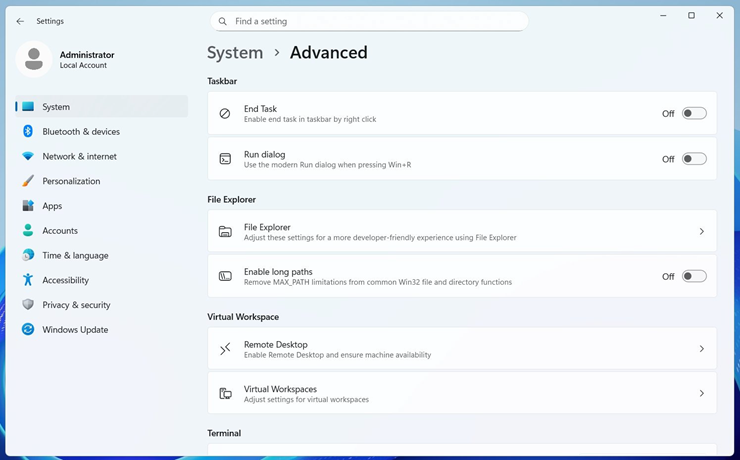Turn on the Run dialog toggle
740x460 pixels.
pyautogui.click(x=694, y=159)
